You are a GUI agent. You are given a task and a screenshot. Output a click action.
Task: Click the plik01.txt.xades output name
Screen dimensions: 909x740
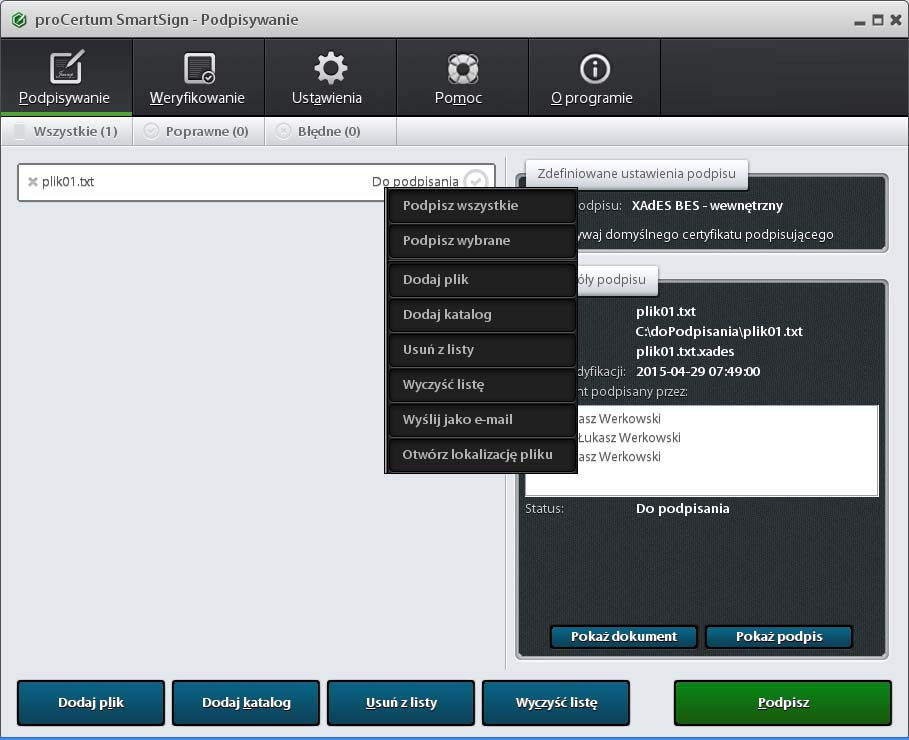coord(685,351)
